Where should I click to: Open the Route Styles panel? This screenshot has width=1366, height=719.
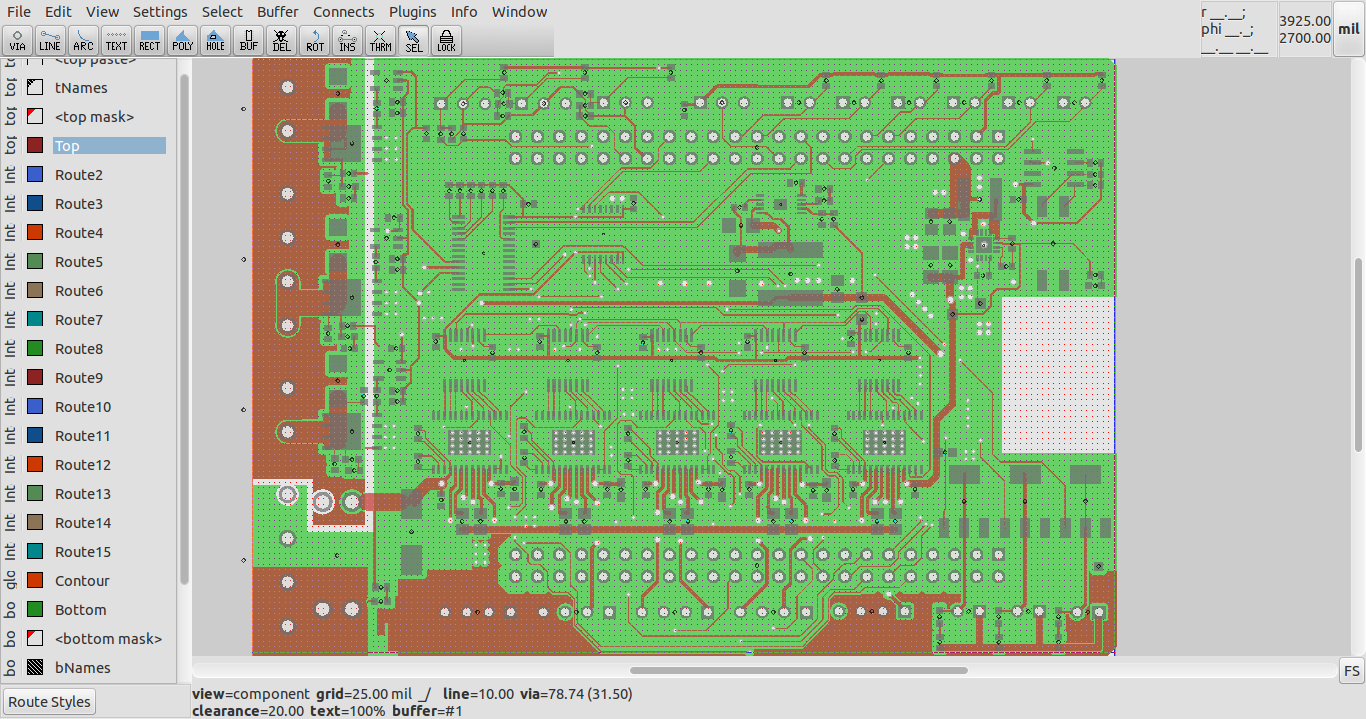click(48, 701)
